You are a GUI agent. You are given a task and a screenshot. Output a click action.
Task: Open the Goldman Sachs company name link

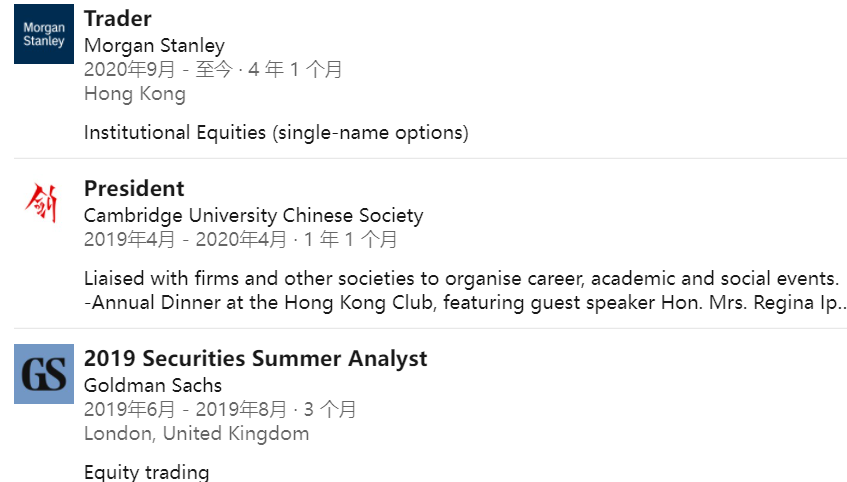(x=153, y=385)
